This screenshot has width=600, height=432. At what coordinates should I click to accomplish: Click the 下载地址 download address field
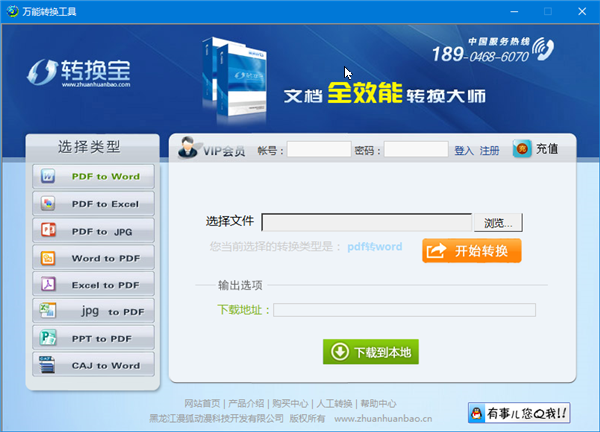point(404,310)
